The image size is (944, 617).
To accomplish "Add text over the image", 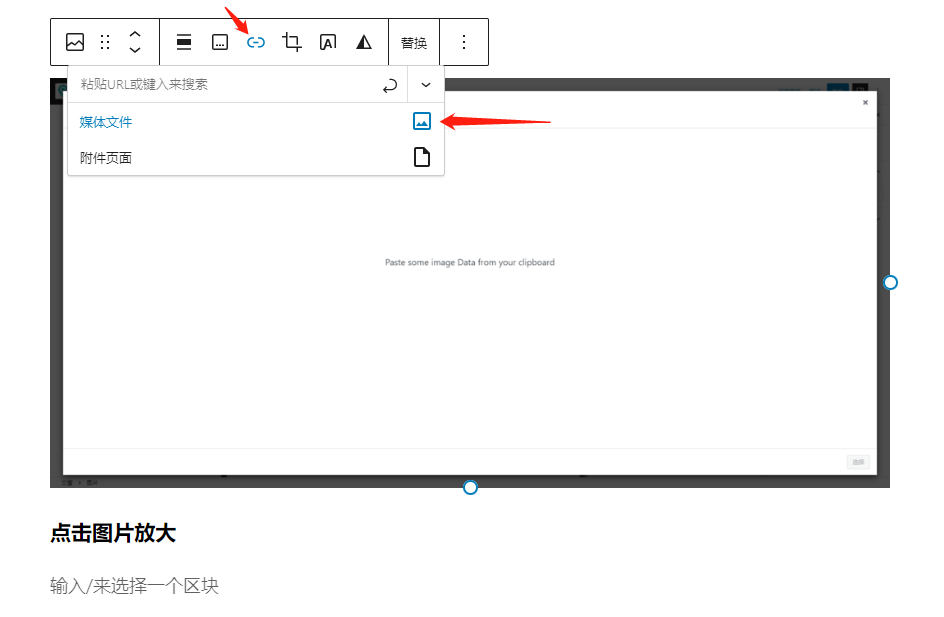I will [328, 42].
